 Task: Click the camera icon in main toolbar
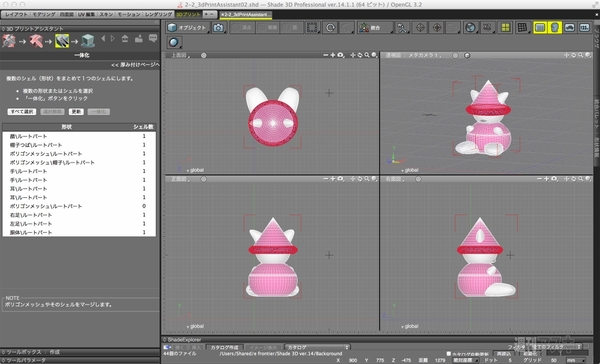pos(218,28)
